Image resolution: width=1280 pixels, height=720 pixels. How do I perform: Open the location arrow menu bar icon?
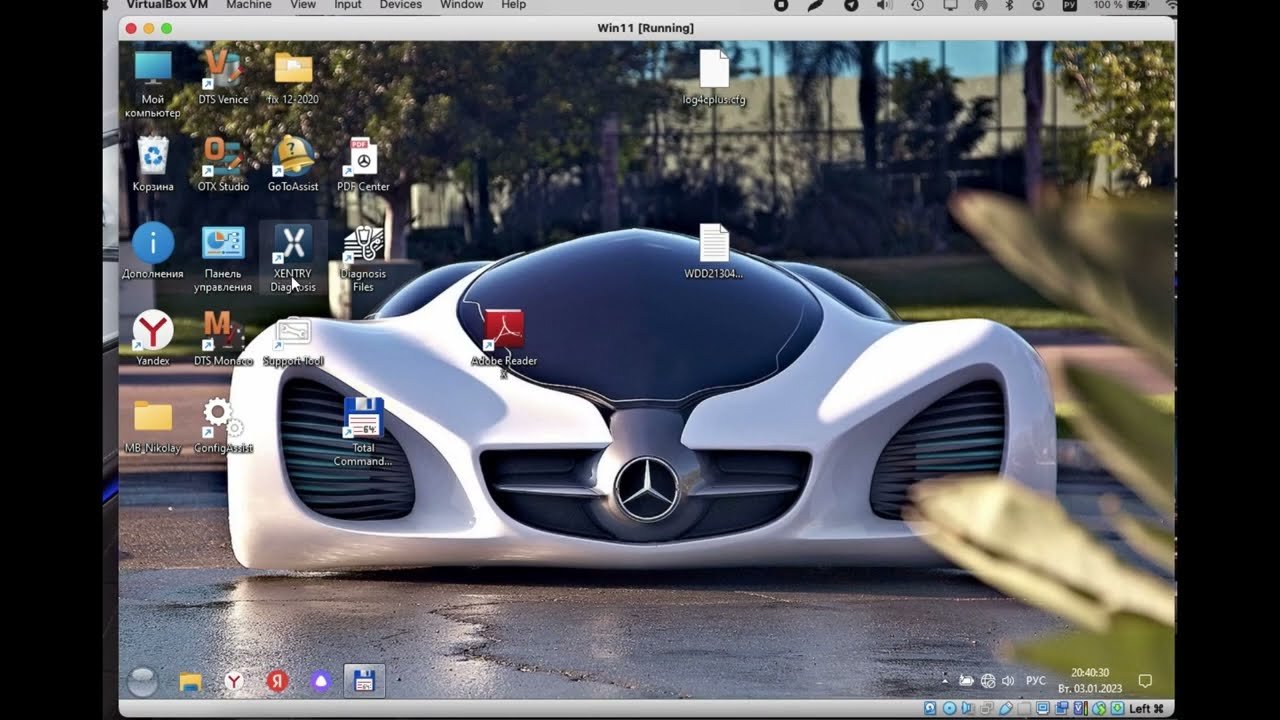pyautogui.click(x=851, y=5)
